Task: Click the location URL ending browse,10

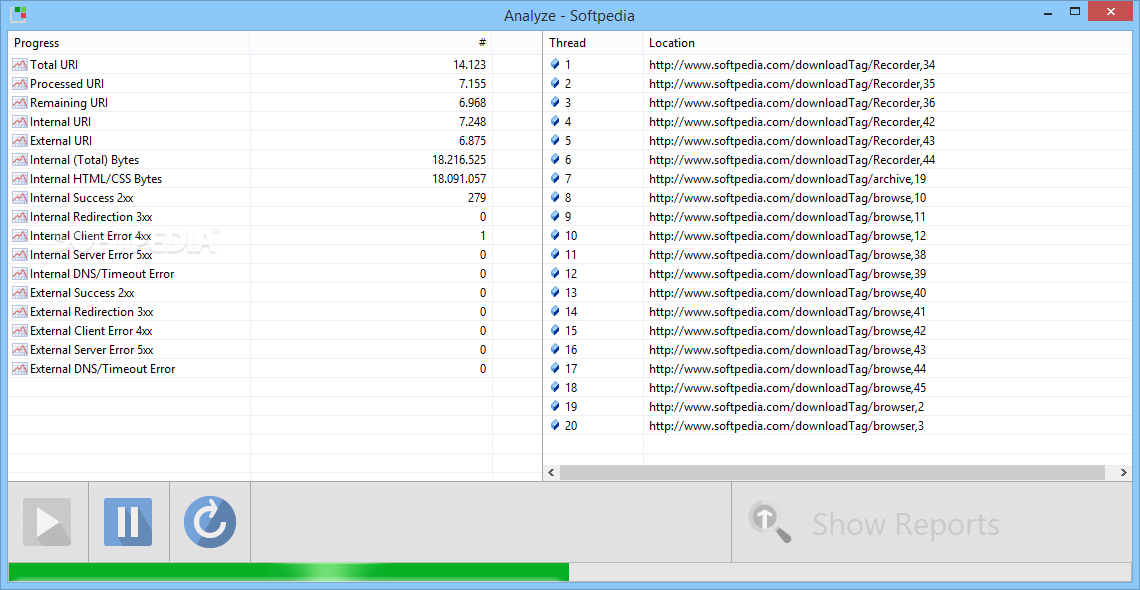Action: coord(787,198)
